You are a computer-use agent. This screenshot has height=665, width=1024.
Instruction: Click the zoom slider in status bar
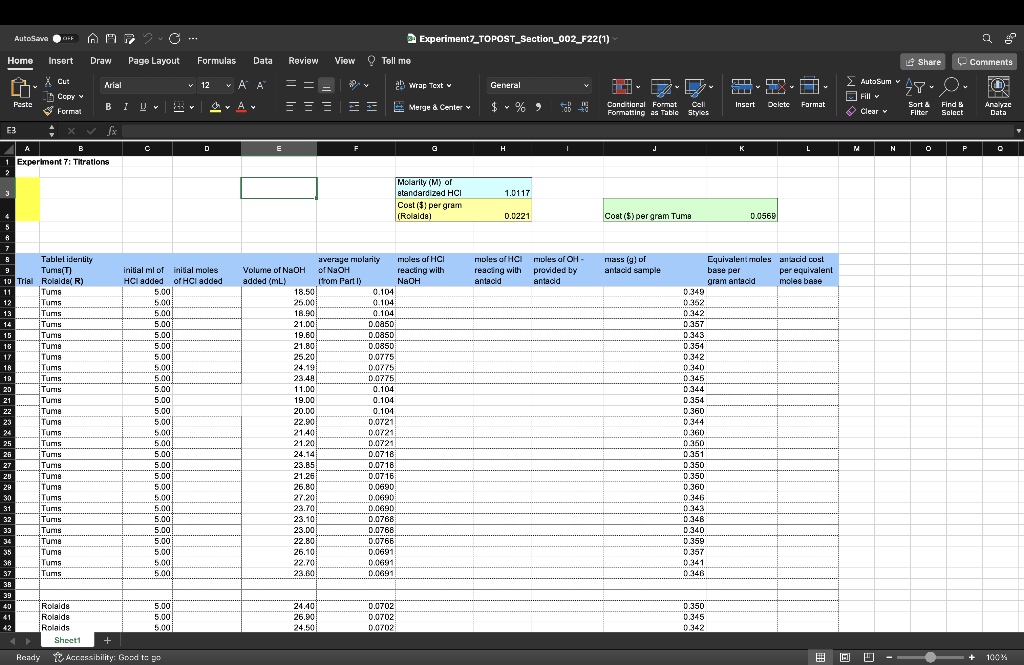click(x=931, y=657)
